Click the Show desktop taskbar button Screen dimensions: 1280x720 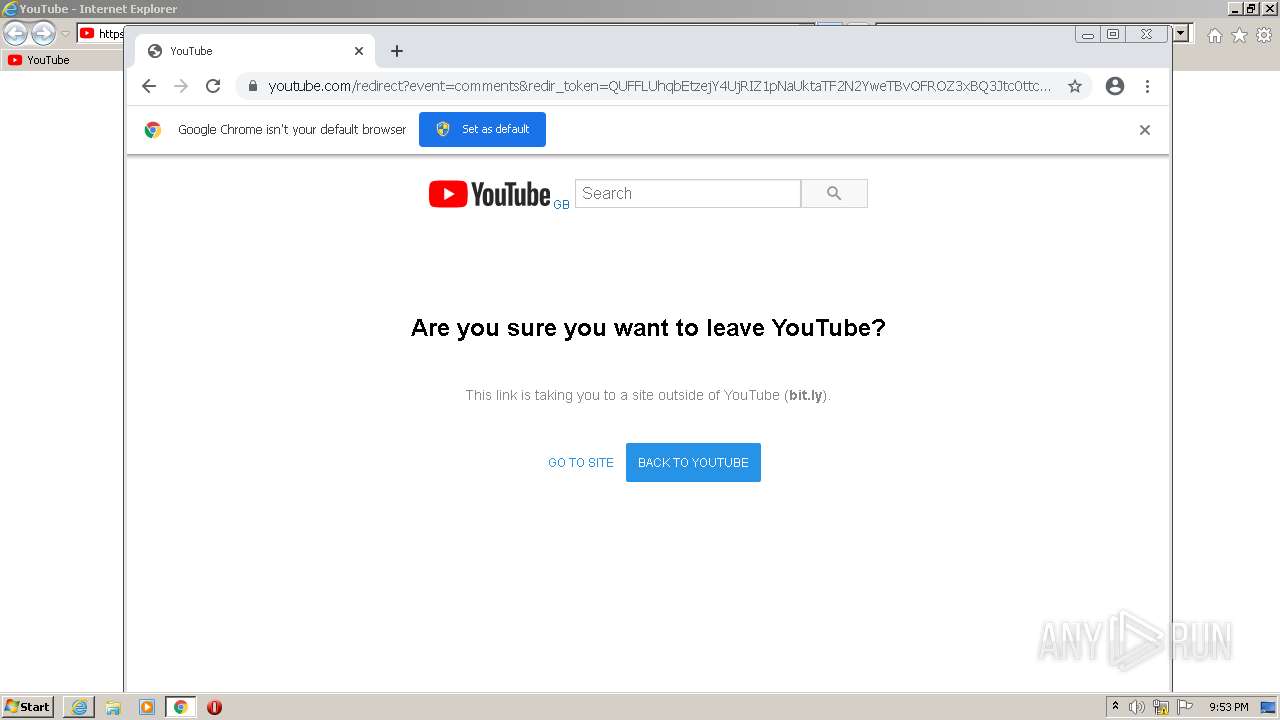click(x=1268, y=707)
